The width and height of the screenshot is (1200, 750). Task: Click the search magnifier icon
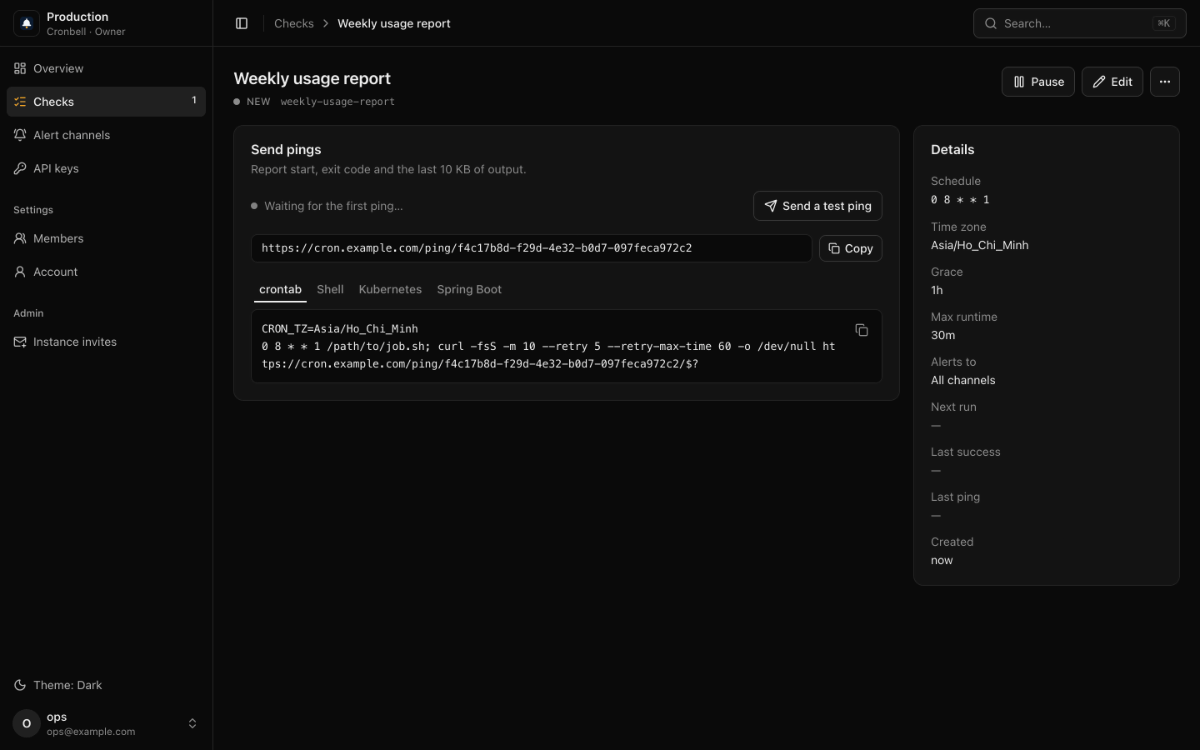[x=991, y=23]
